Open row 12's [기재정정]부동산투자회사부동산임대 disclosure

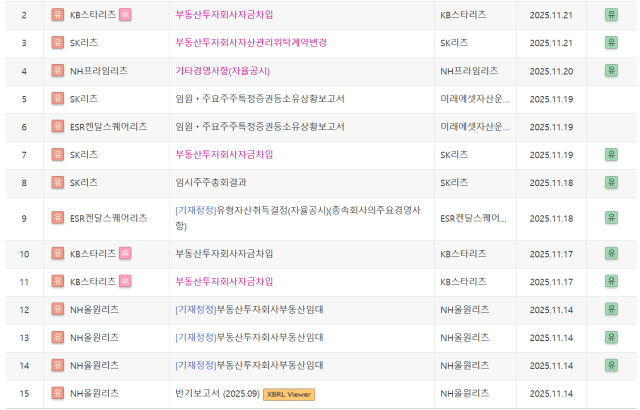[249, 309]
